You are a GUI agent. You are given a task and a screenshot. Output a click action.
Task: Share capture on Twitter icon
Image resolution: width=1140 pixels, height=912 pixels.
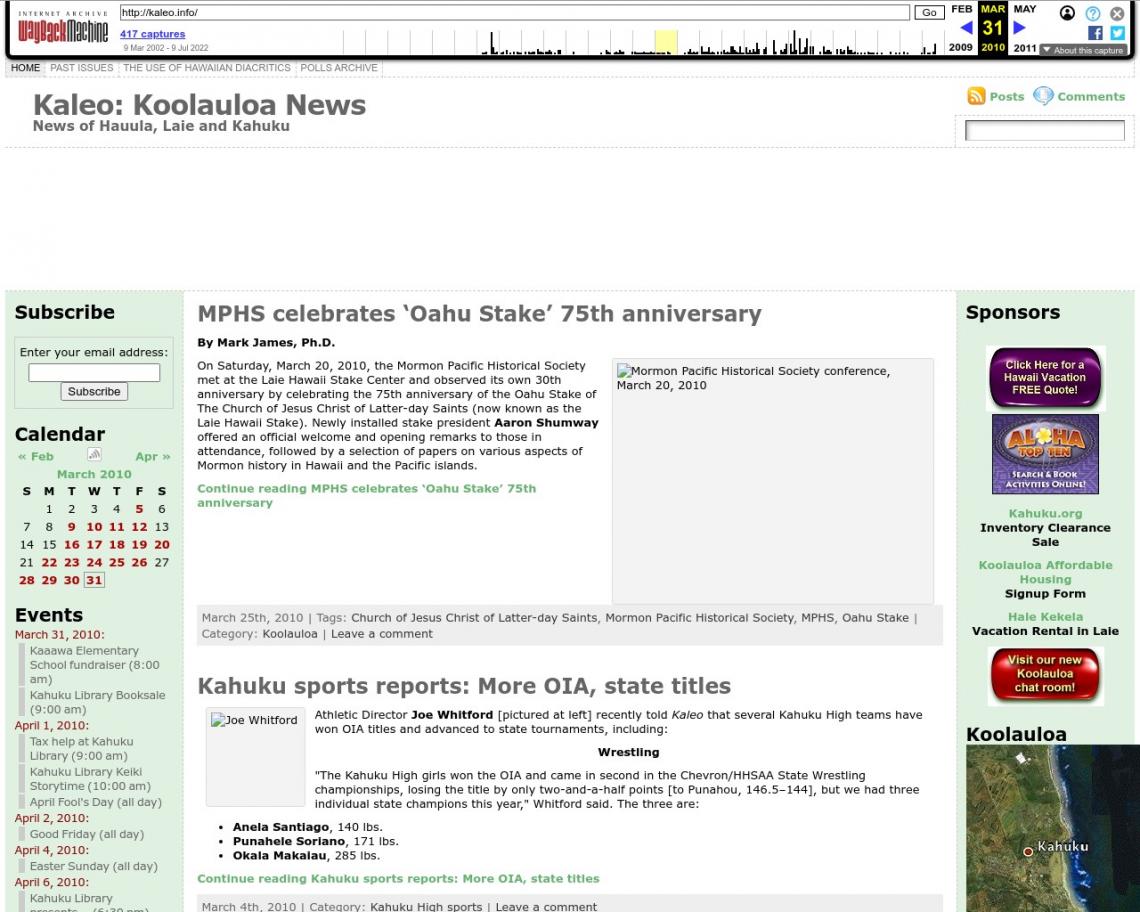[x=1117, y=33]
